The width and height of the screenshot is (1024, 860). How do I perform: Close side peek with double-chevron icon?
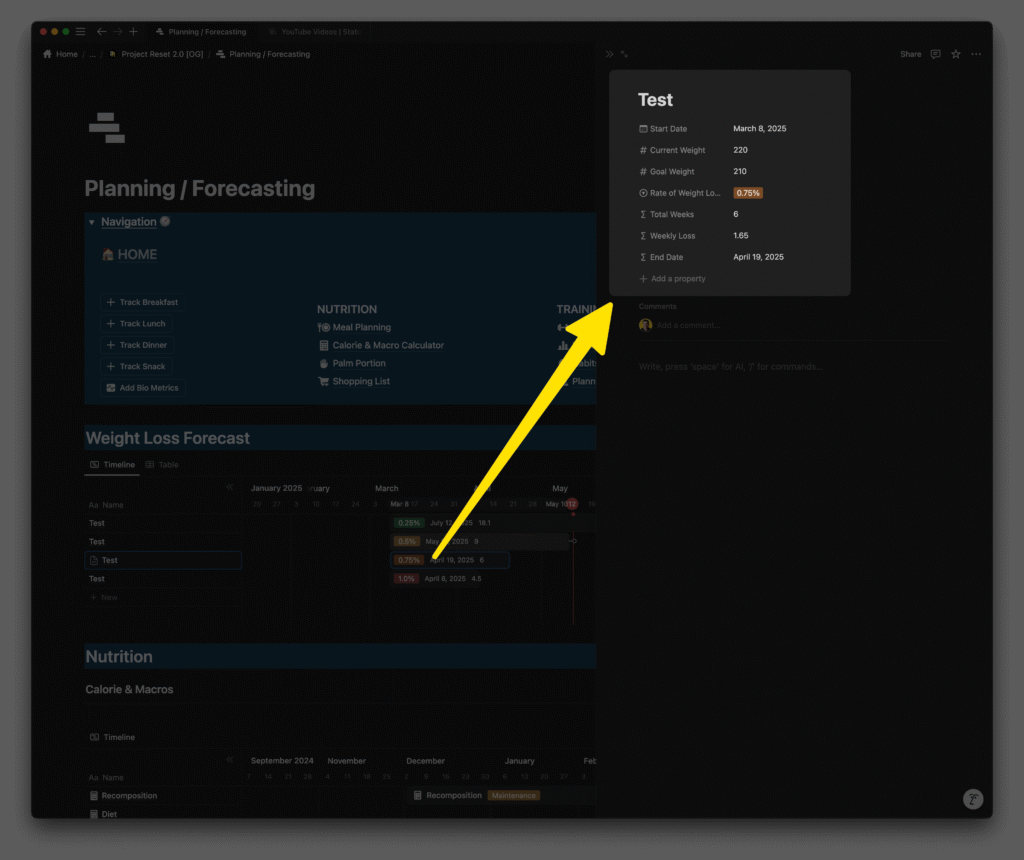[x=609, y=54]
